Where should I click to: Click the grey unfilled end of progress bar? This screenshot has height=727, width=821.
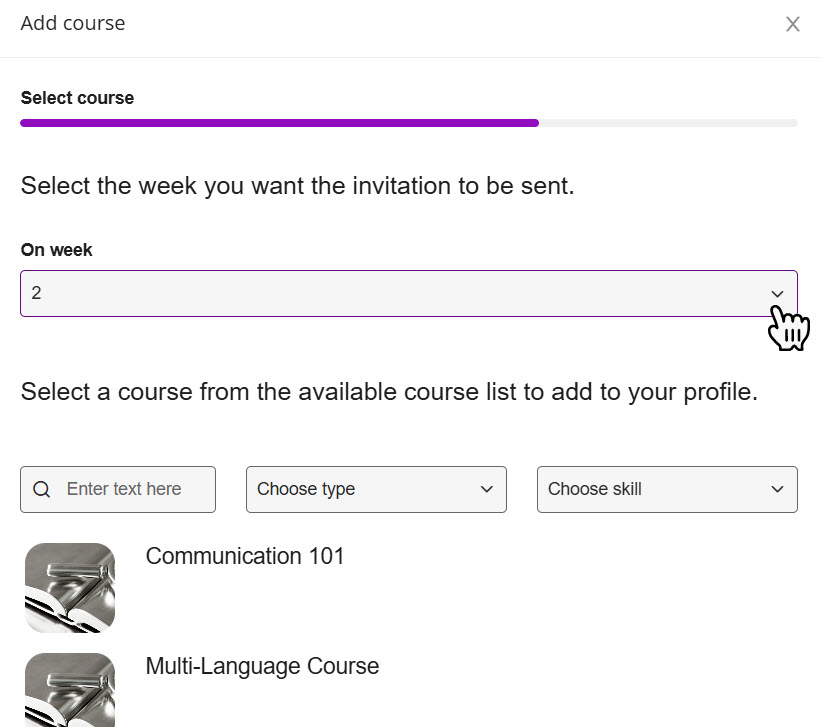[x=668, y=123]
